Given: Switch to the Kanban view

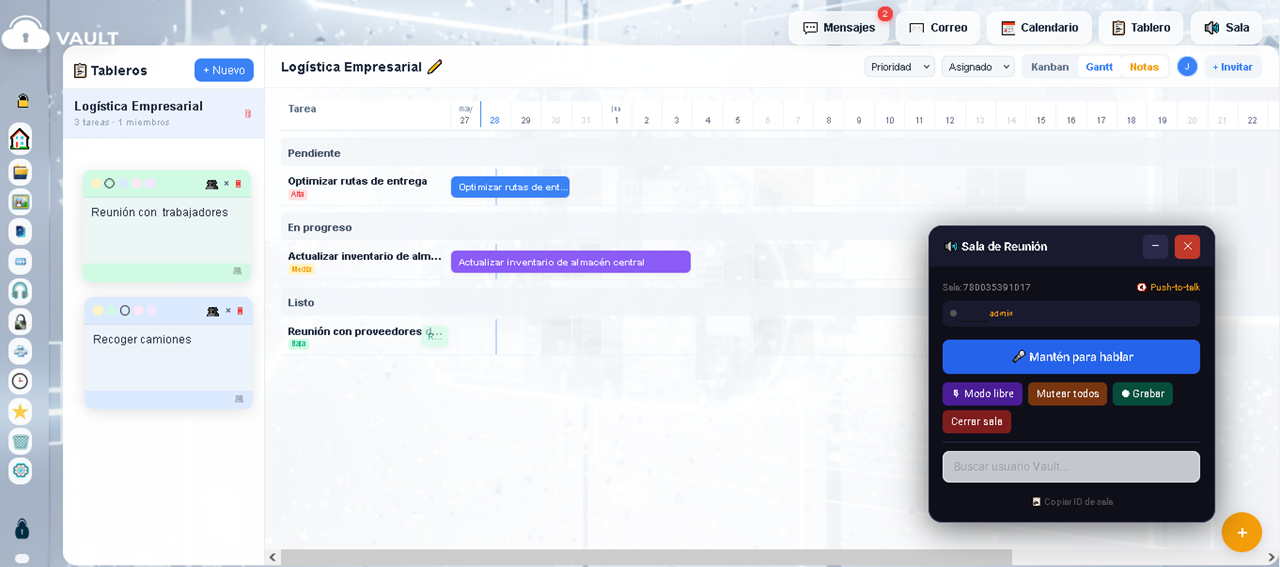Looking at the screenshot, I should tap(1050, 67).
